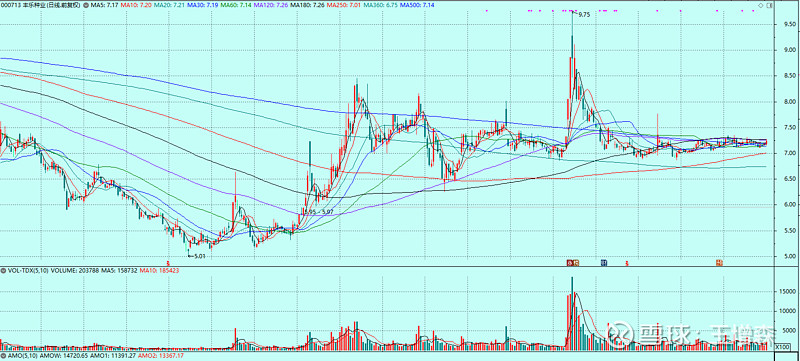This screenshot has width=800, height=361.
Task: Click the 7.00 price axis label
Action: [x=790, y=153]
